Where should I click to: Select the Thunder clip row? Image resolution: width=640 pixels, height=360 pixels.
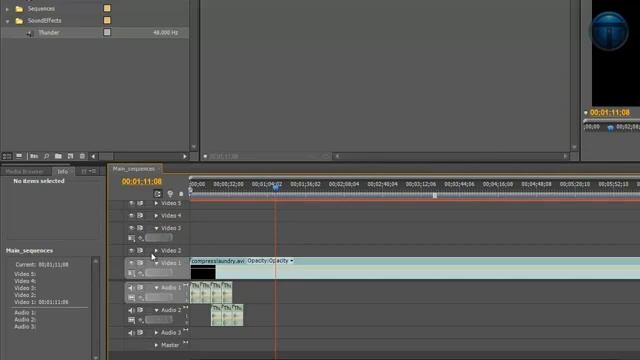click(95, 33)
